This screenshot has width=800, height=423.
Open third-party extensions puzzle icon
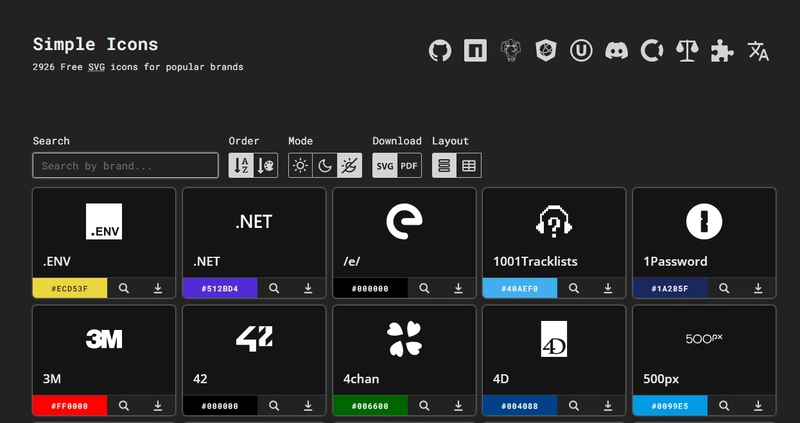click(x=722, y=51)
